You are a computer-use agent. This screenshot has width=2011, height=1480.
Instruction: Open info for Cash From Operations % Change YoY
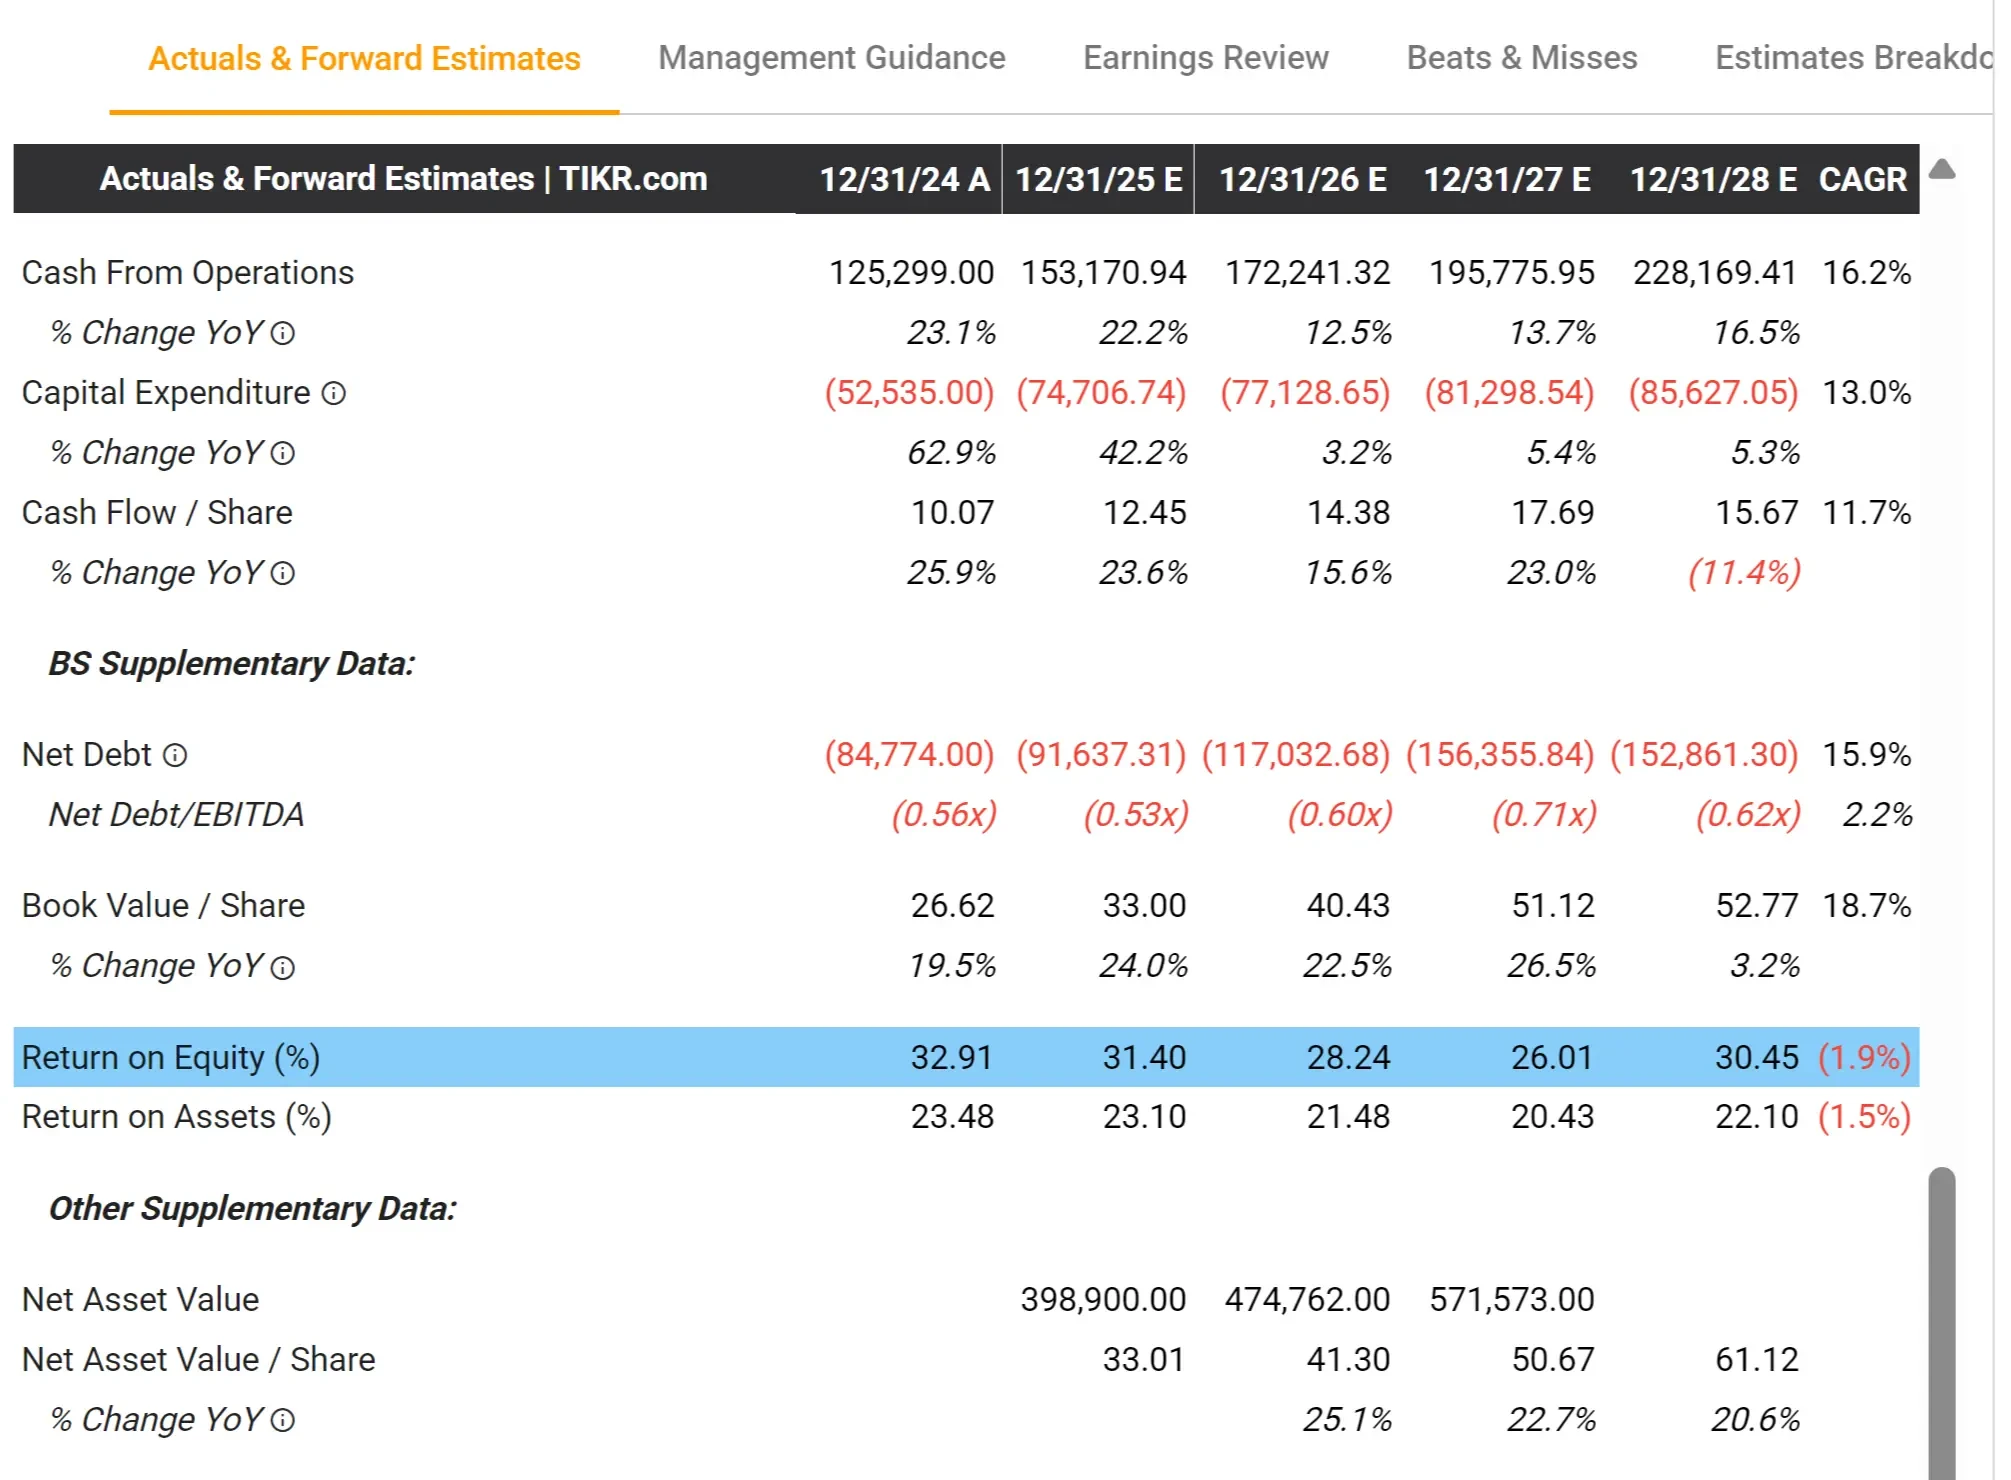[285, 334]
